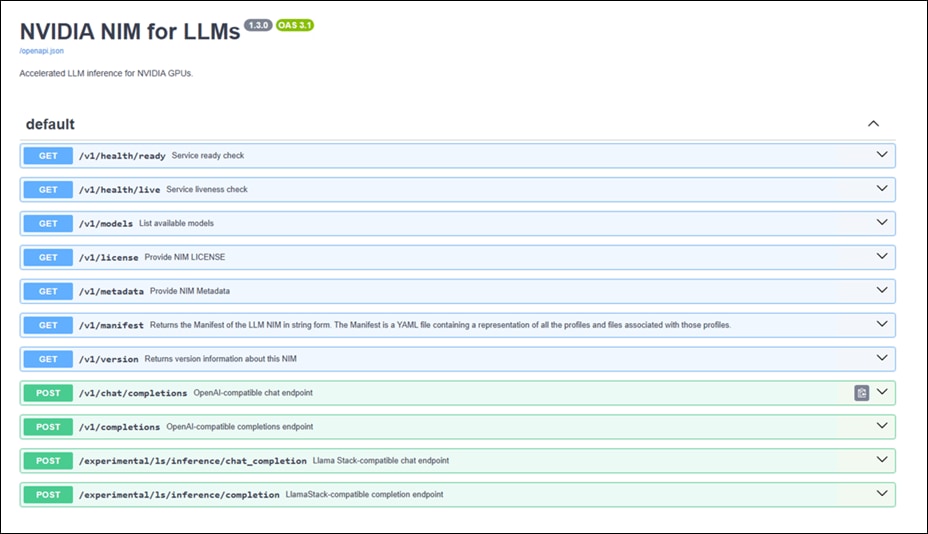Copy the /v1/chat/completions path to clipboard
The height and width of the screenshot is (534, 928).
pyautogui.click(x=862, y=393)
